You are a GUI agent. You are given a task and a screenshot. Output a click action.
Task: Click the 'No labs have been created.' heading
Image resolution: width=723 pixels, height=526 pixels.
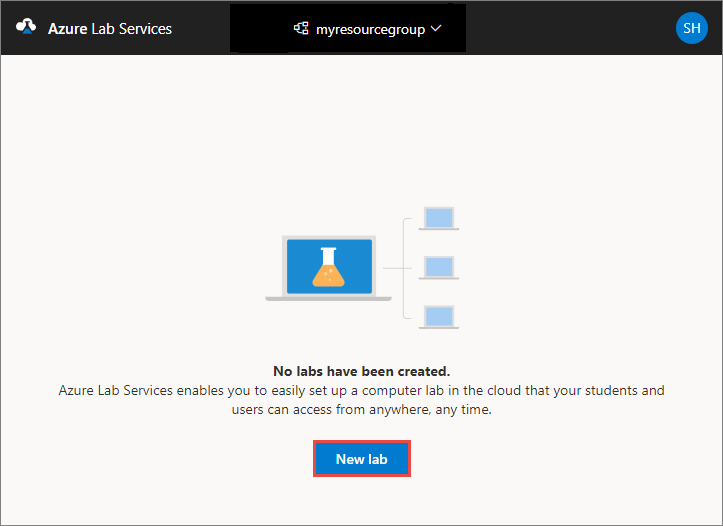[362, 371]
